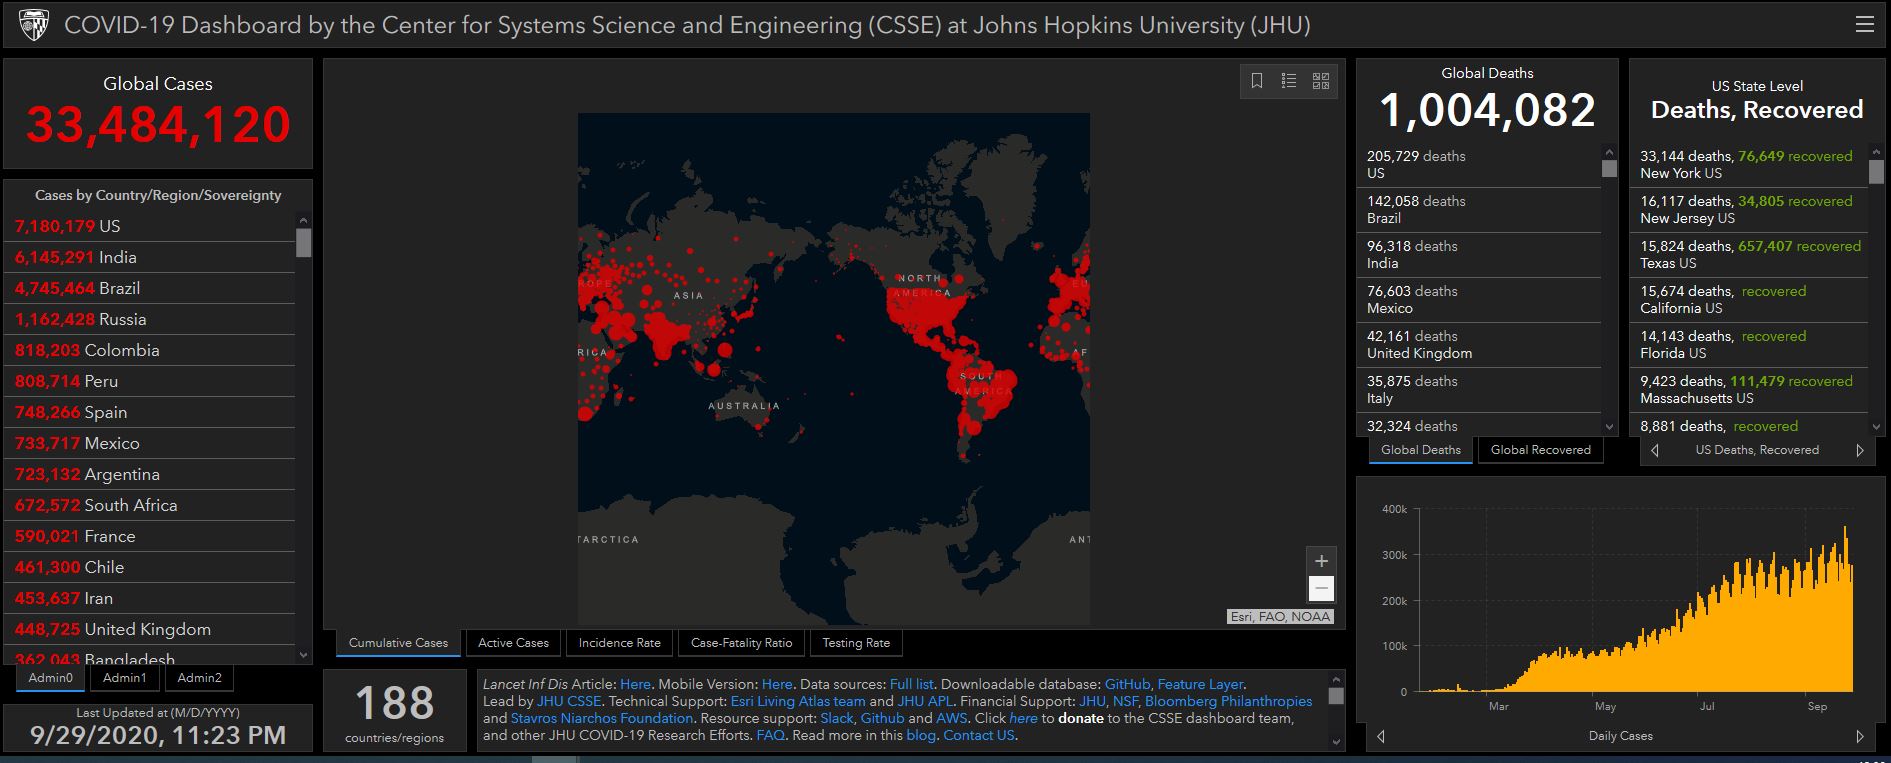
Task: Open the Lancet article 'Here' link
Action: [x=635, y=684]
